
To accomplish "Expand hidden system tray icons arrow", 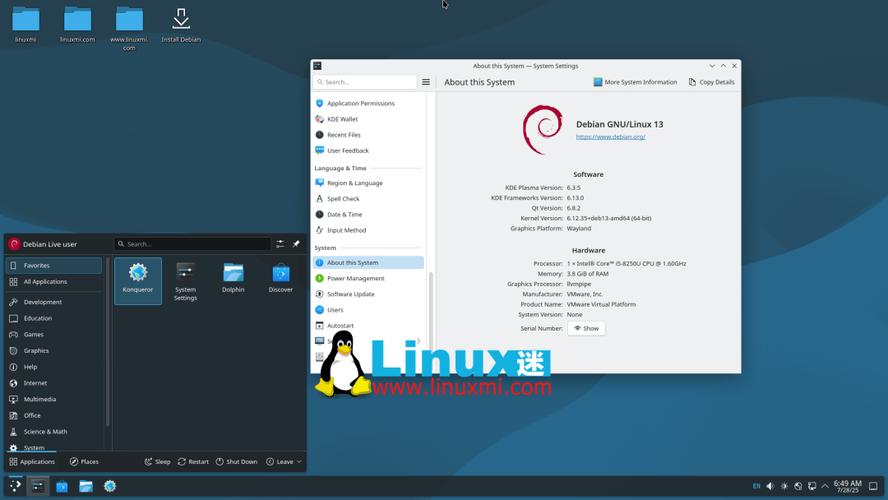I will point(825,486).
